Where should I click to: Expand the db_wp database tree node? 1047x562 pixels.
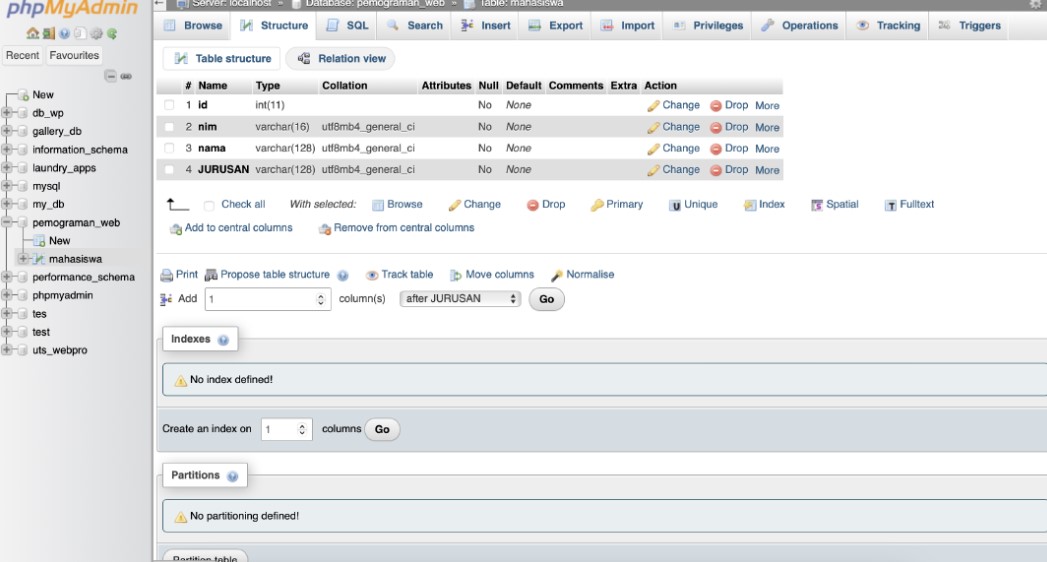click(x=8, y=113)
